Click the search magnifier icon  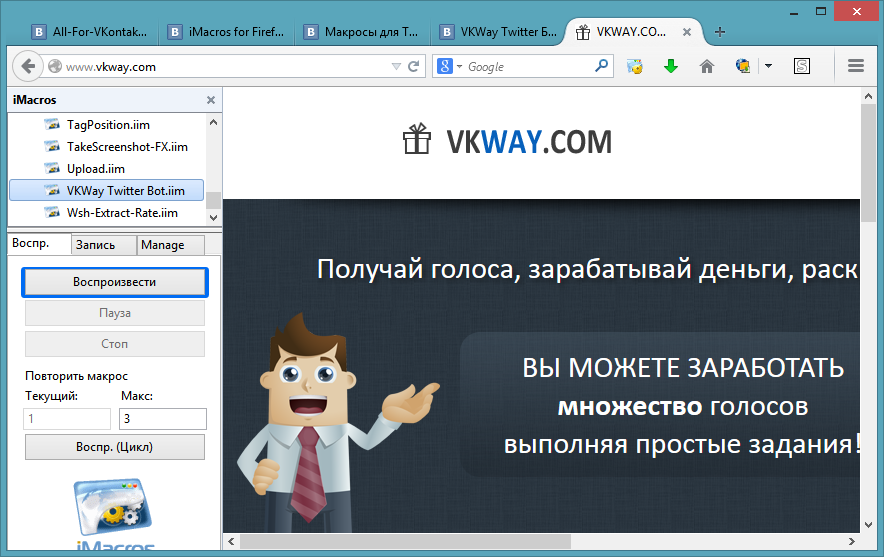[x=602, y=66]
